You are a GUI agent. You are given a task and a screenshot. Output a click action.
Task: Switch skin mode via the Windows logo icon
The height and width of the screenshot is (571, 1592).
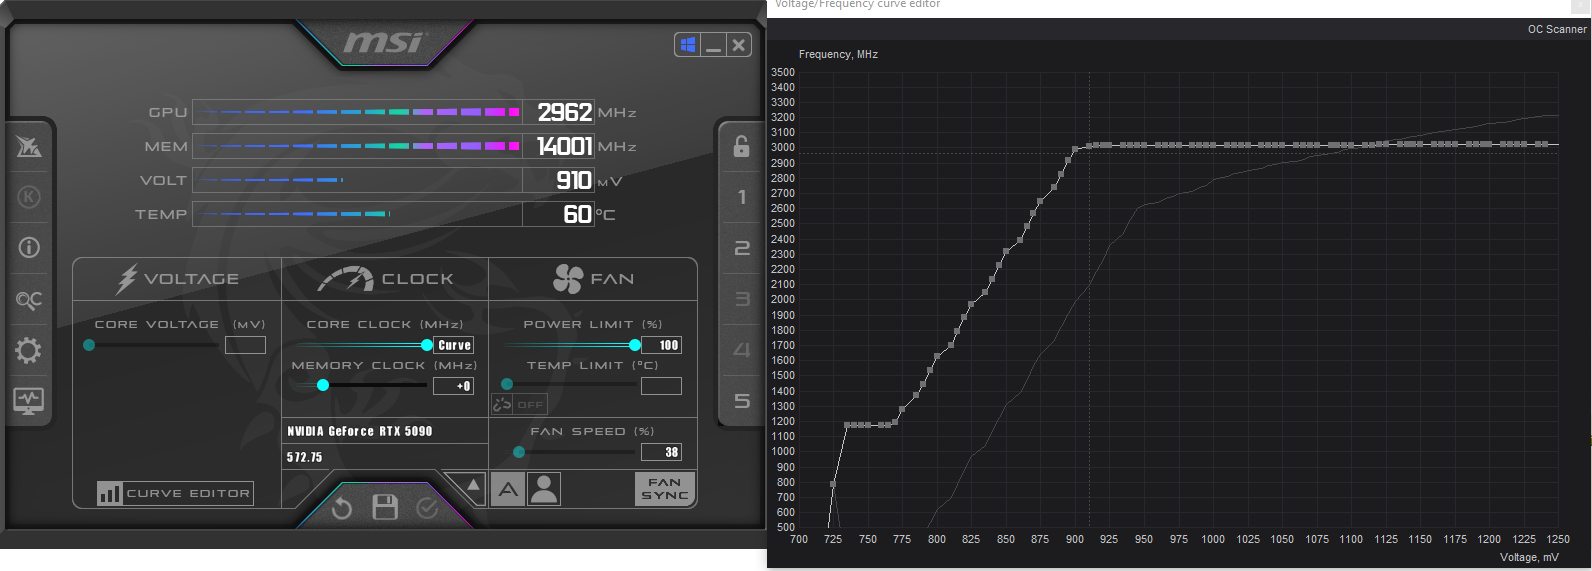pyautogui.click(x=687, y=45)
